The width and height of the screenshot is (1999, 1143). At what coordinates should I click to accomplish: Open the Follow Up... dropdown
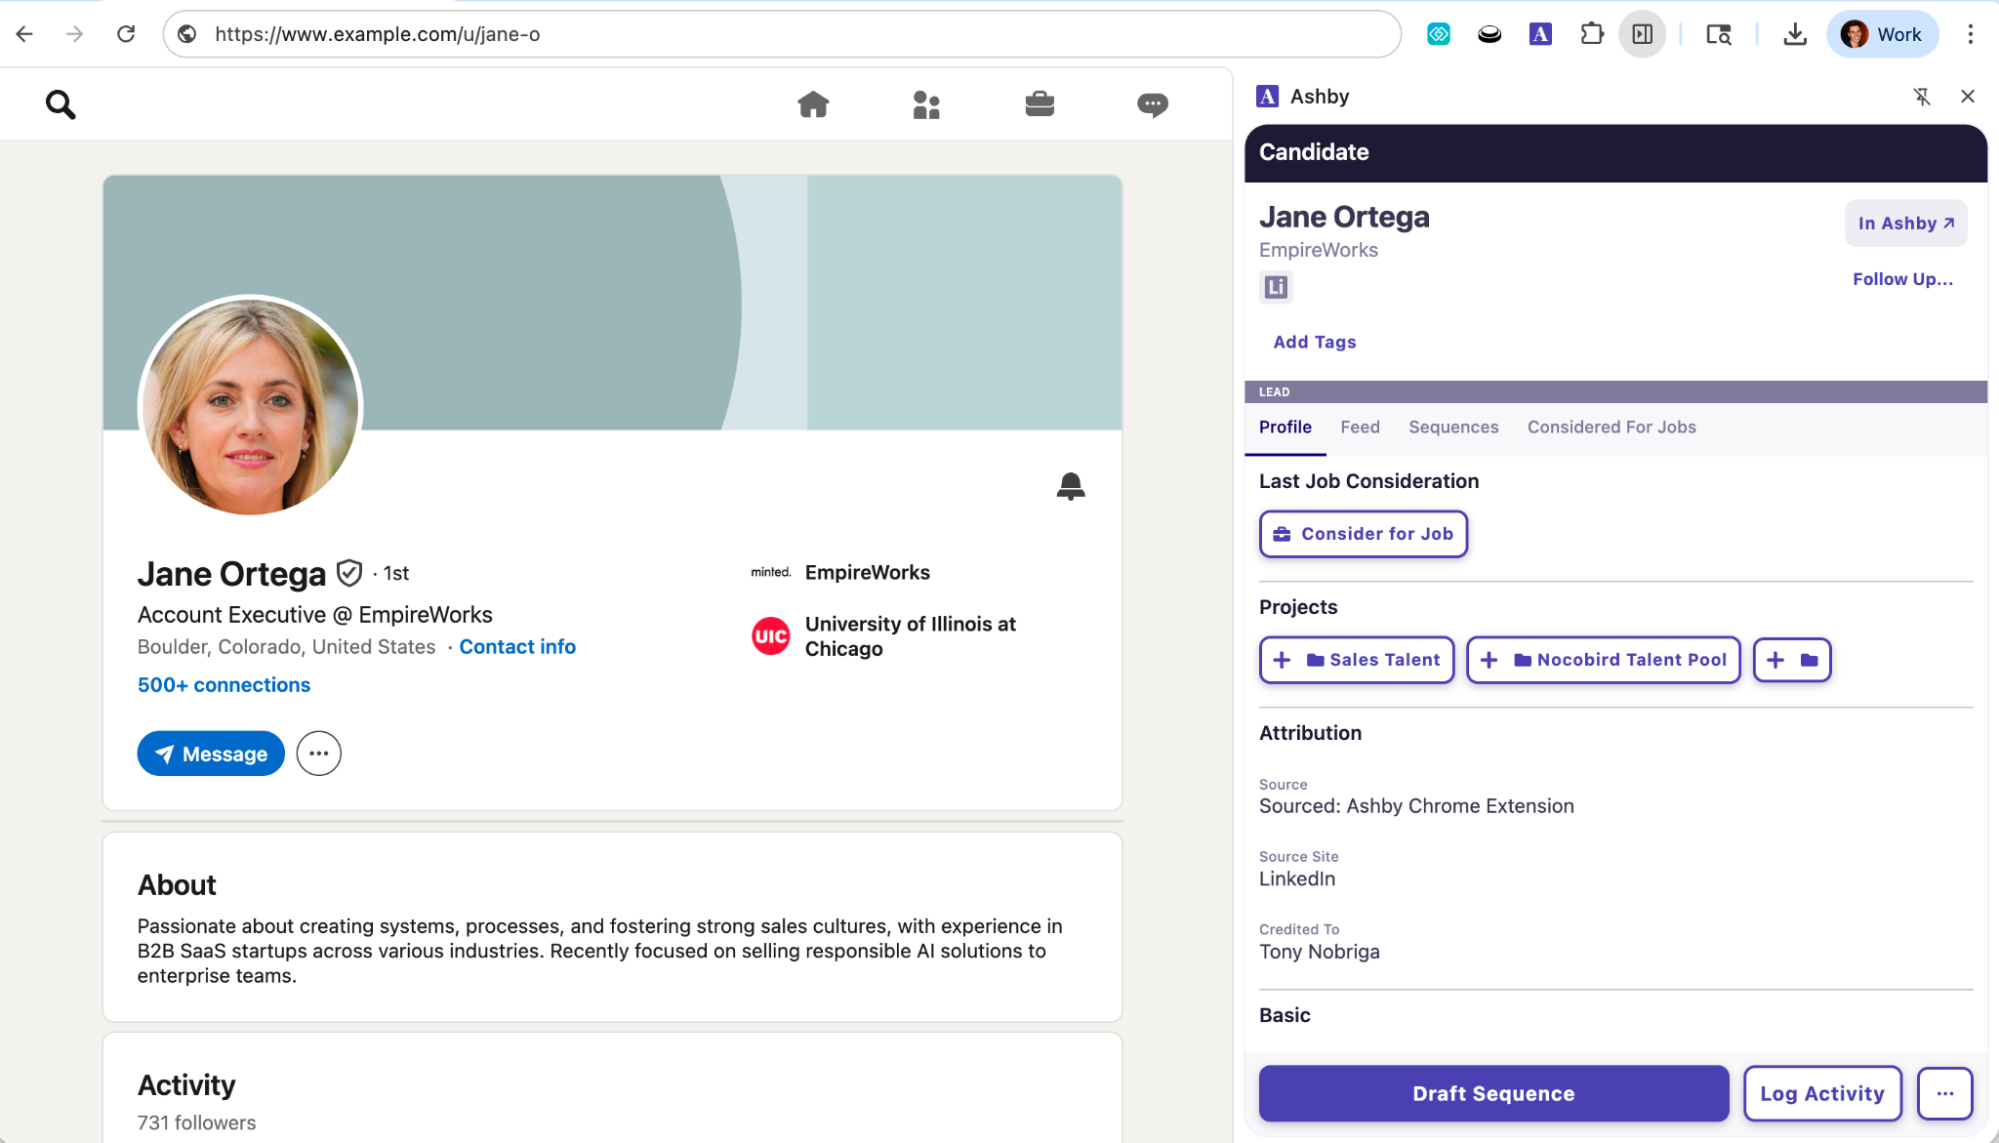click(x=1902, y=279)
